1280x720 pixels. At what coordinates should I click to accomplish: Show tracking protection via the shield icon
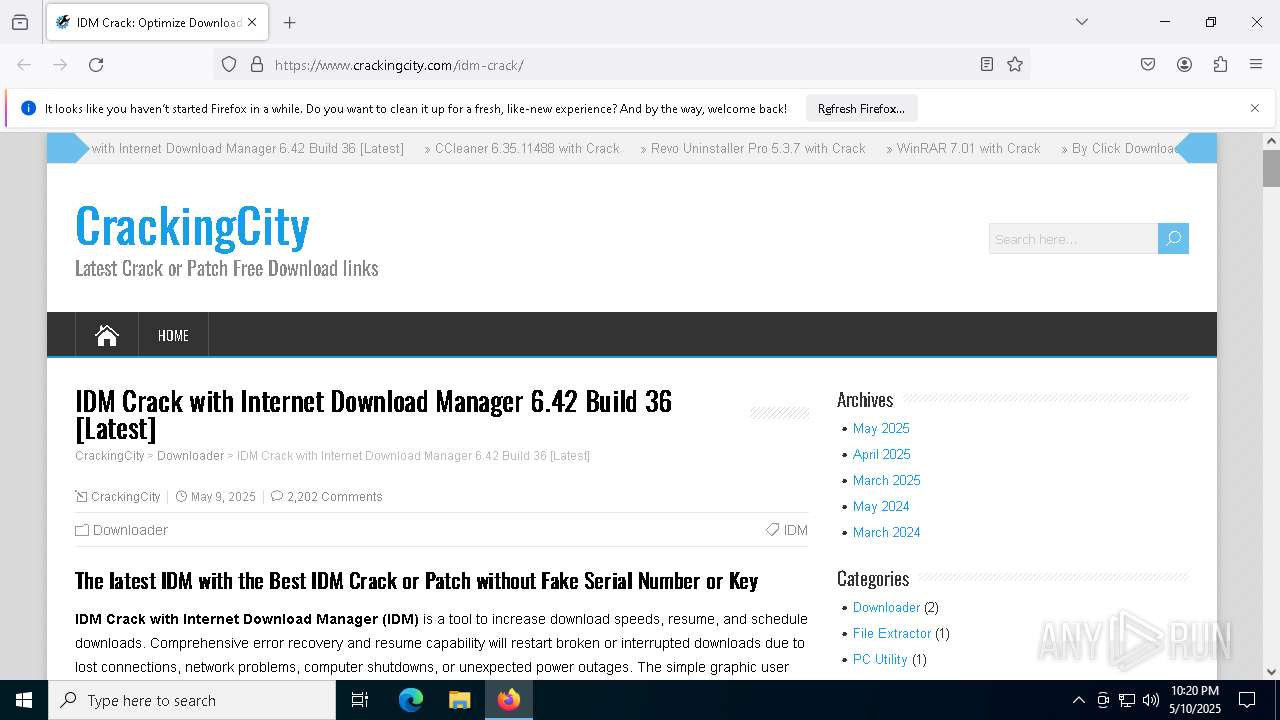pyautogui.click(x=229, y=65)
